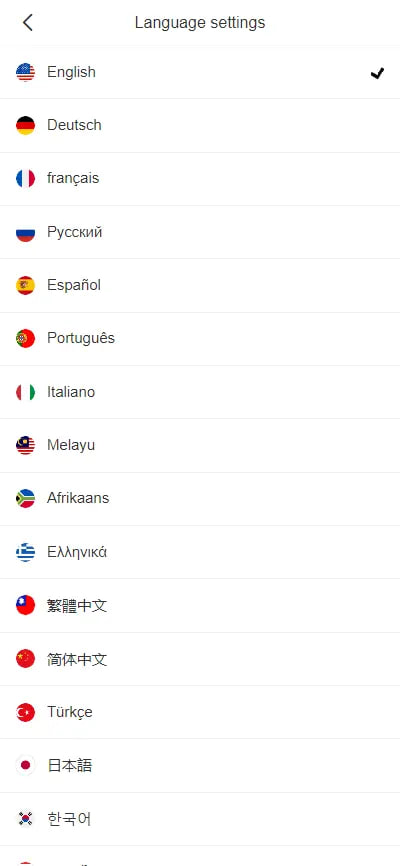This screenshot has width=400, height=866.
Task: Choose the Afrikaans language option
Action: pyautogui.click(x=200, y=499)
